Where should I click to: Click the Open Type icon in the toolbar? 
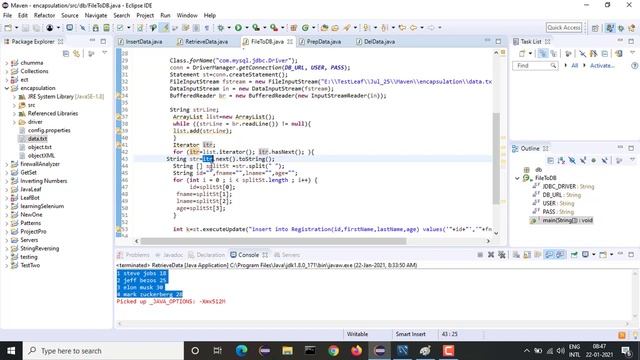click(x=324, y=28)
